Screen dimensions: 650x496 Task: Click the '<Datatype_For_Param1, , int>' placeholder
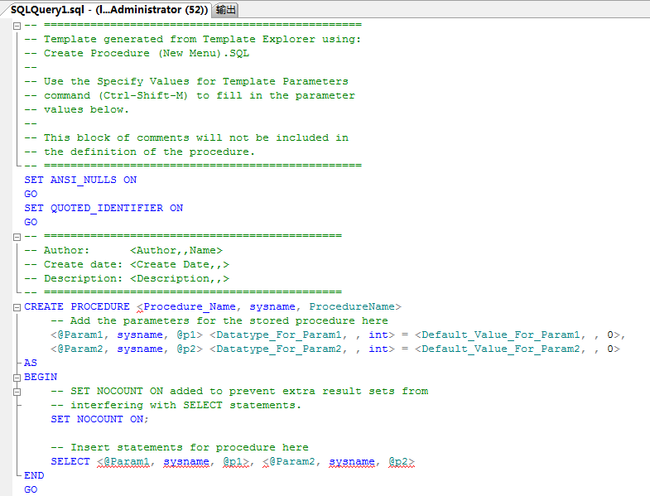pos(302,335)
